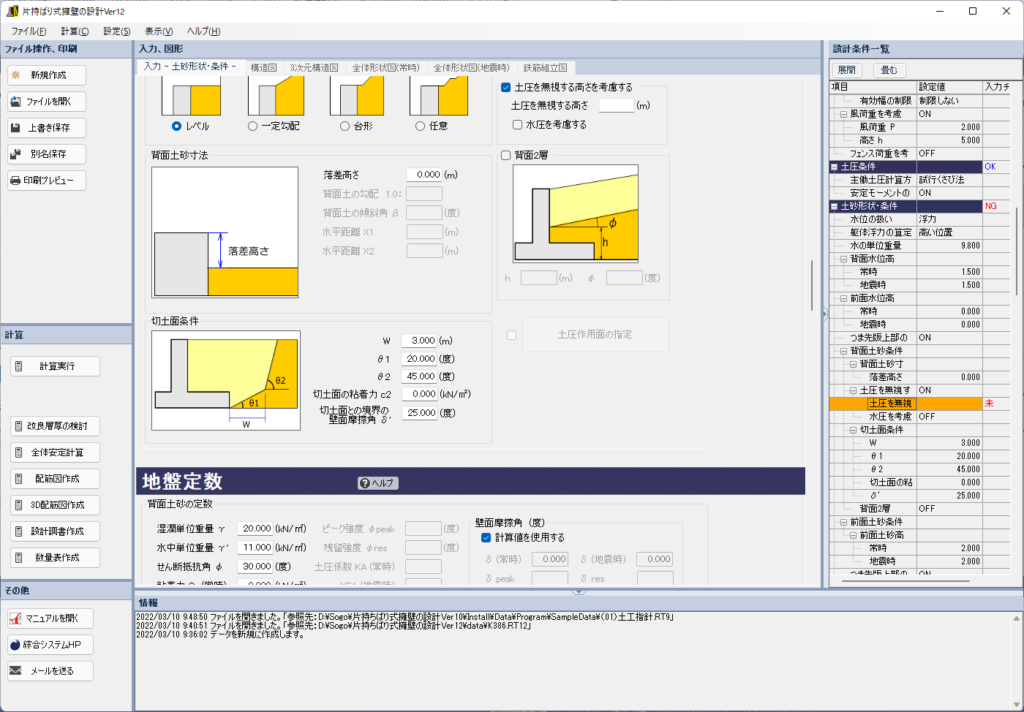Select the 台形 radio button

coord(345,126)
